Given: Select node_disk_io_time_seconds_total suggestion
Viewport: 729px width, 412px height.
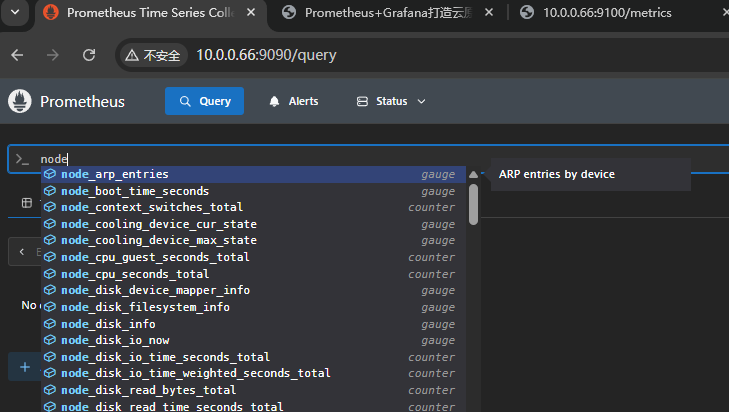Looking at the screenshot, I should pos(253,357).
